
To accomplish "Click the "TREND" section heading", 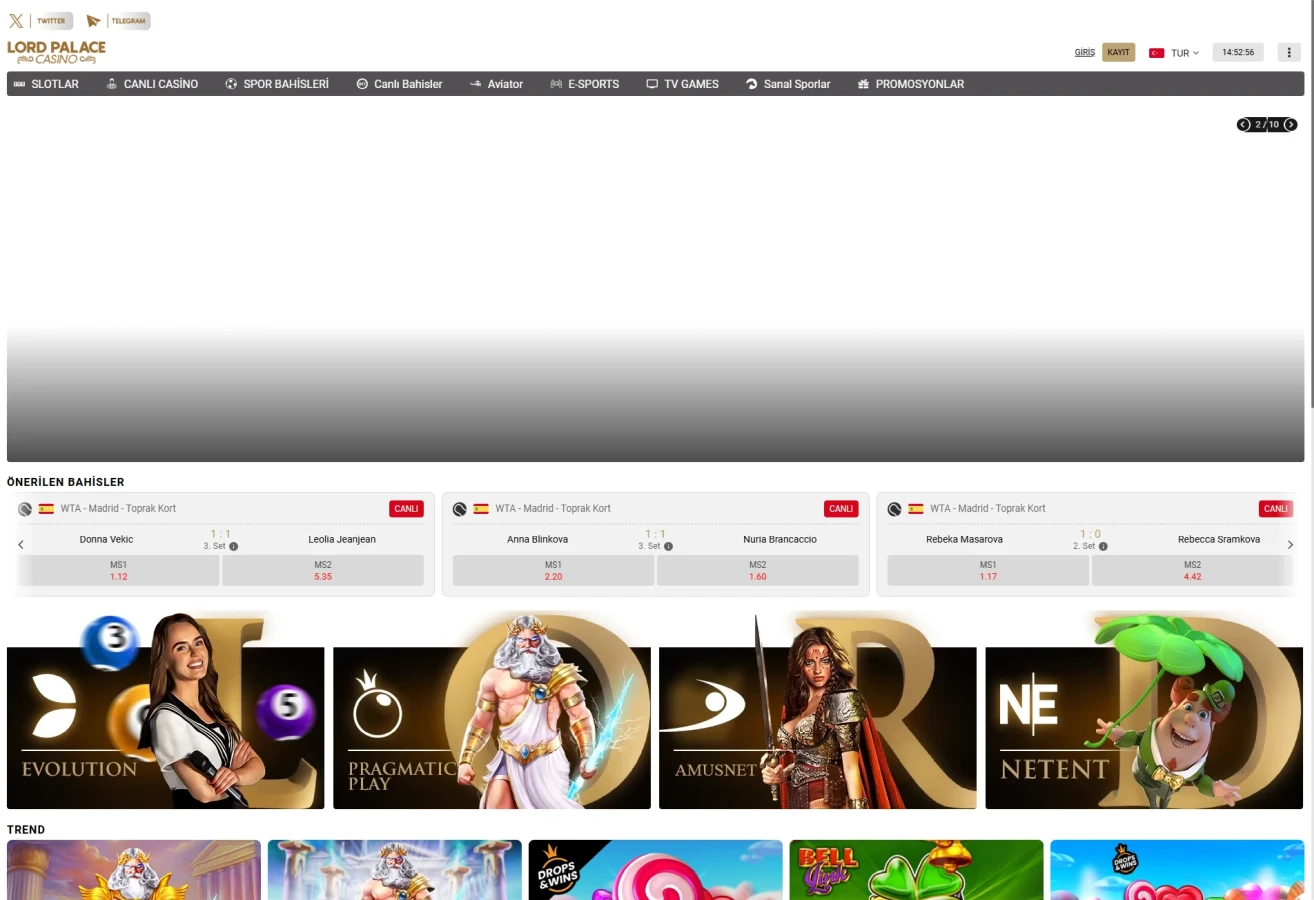I will [26, 830].
